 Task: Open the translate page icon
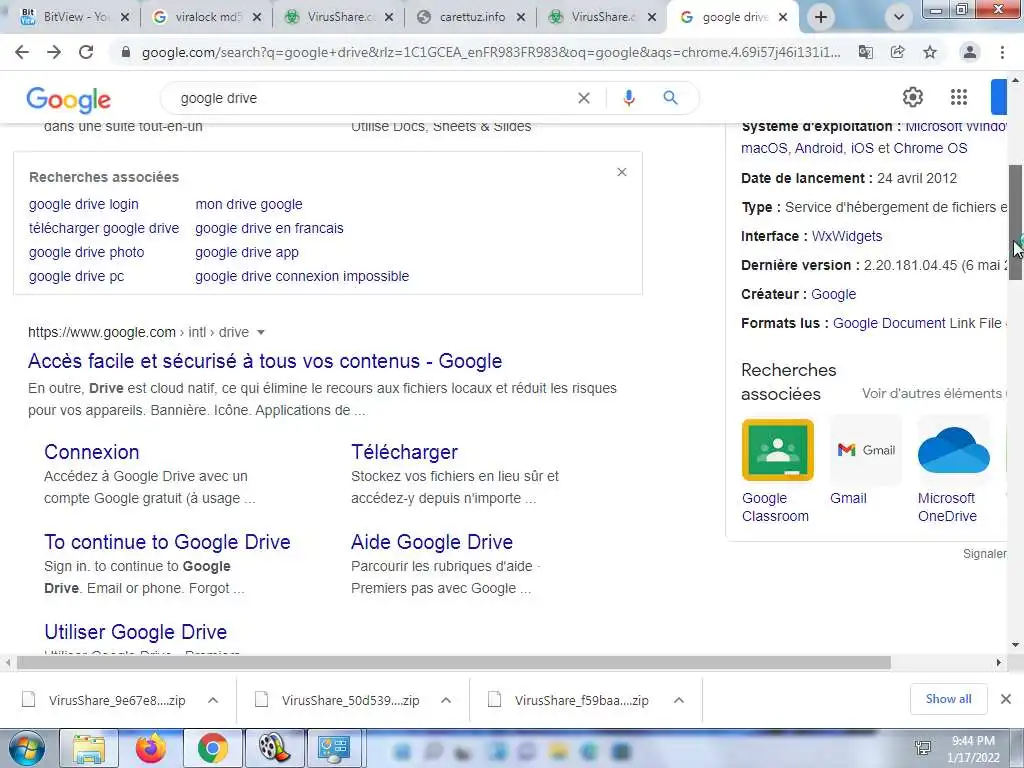(x=866, y=52)
